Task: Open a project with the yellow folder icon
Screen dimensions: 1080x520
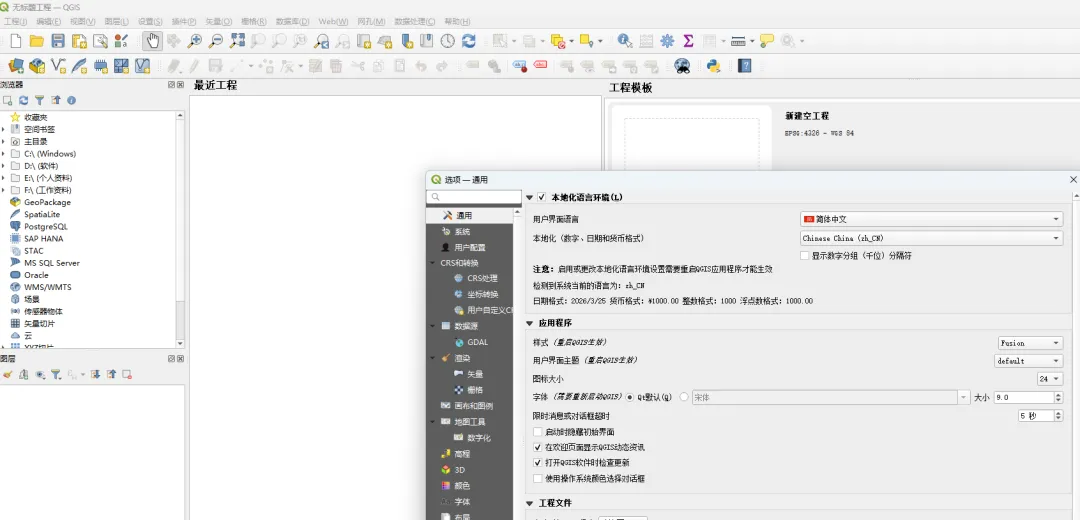Action: click(x=37, y=41)
